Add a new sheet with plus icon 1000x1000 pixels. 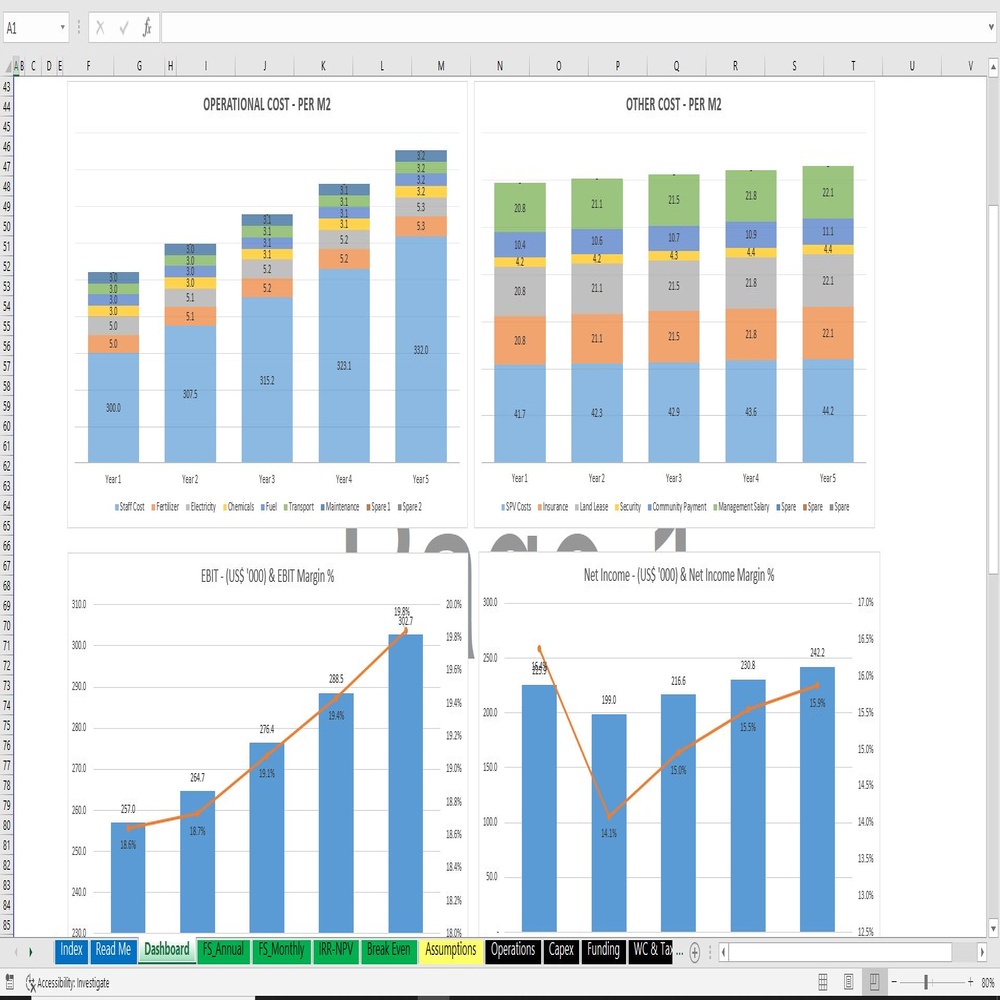pyautogui.click(x=695, y=952)
